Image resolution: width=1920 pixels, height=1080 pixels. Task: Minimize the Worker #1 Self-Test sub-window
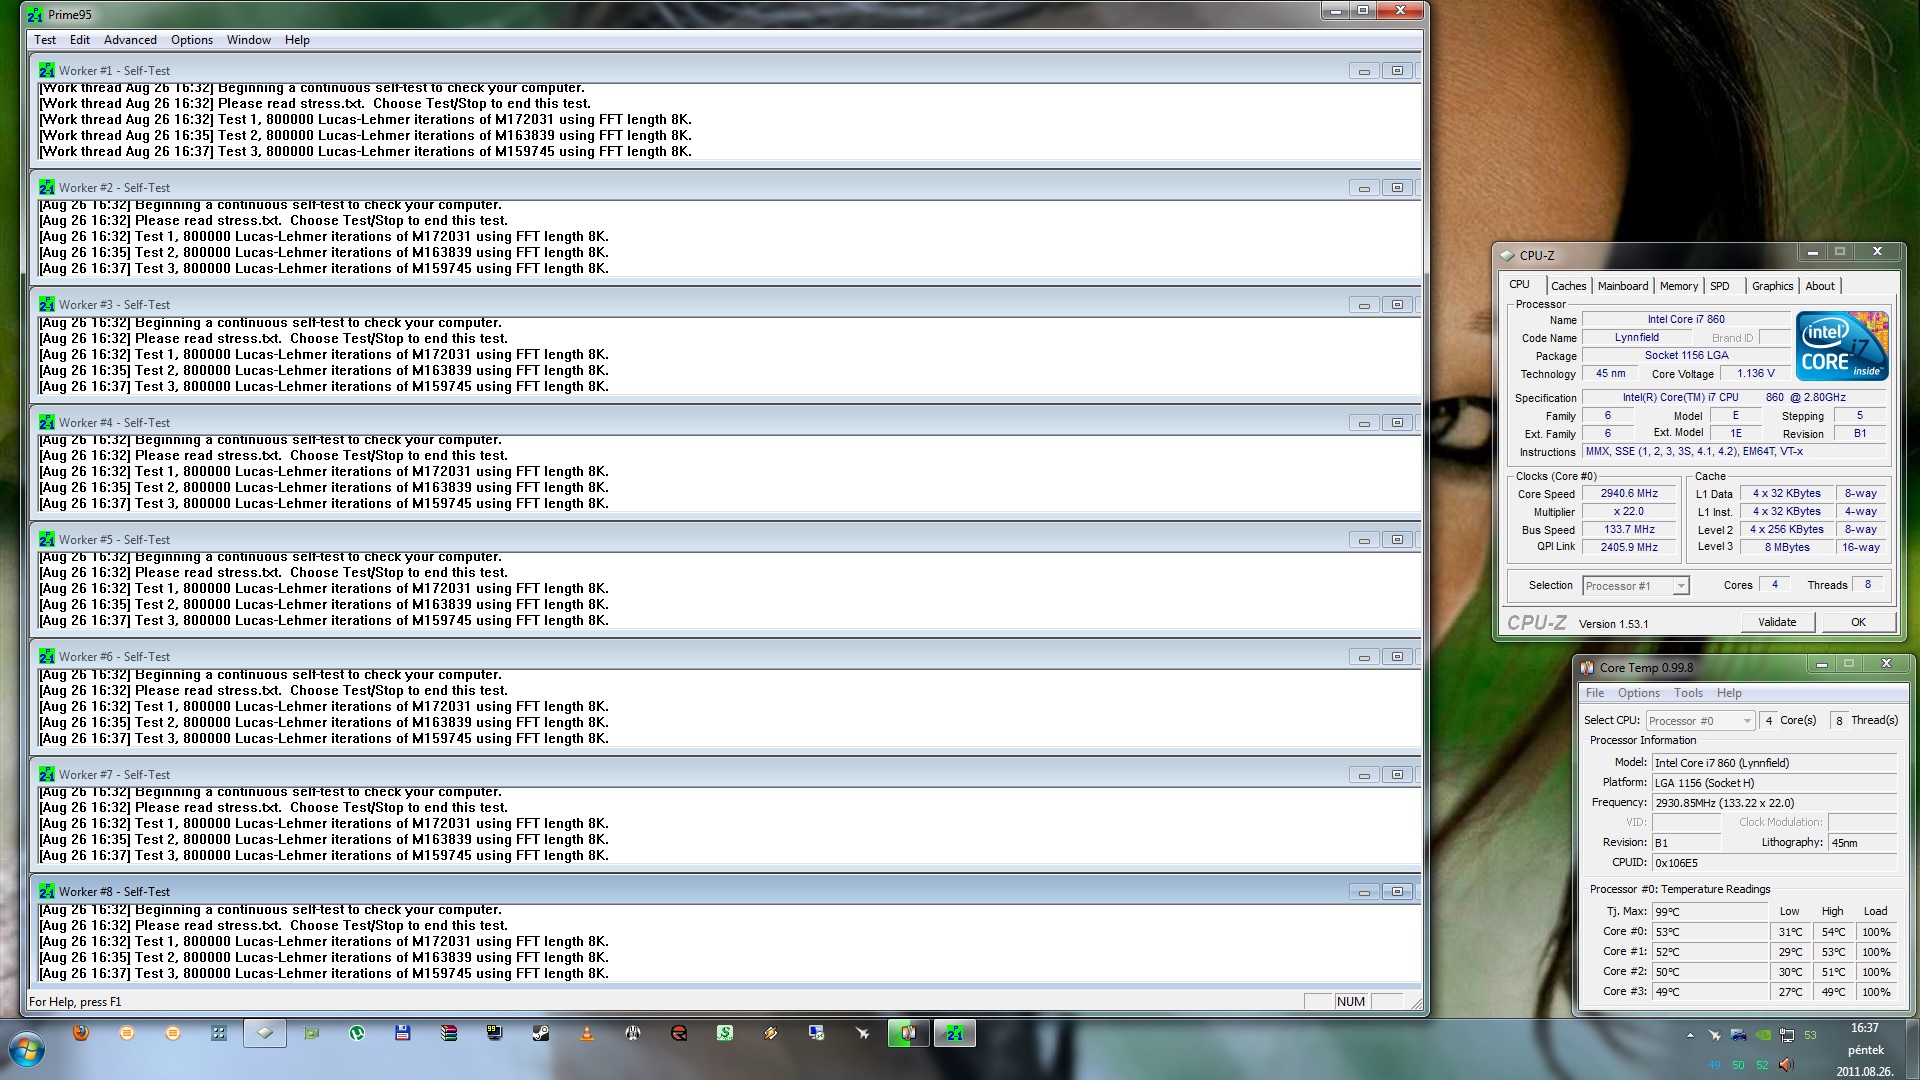click(1364, 71)
